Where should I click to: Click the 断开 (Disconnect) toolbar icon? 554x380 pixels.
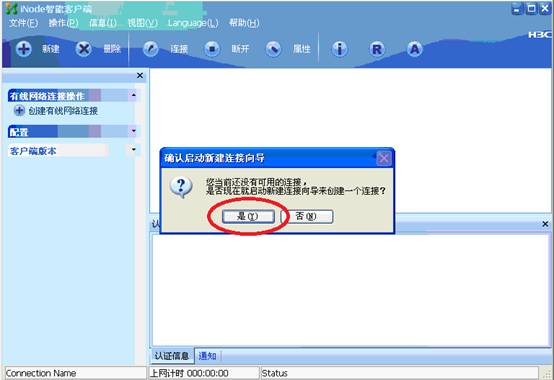(x=212, y=49)
